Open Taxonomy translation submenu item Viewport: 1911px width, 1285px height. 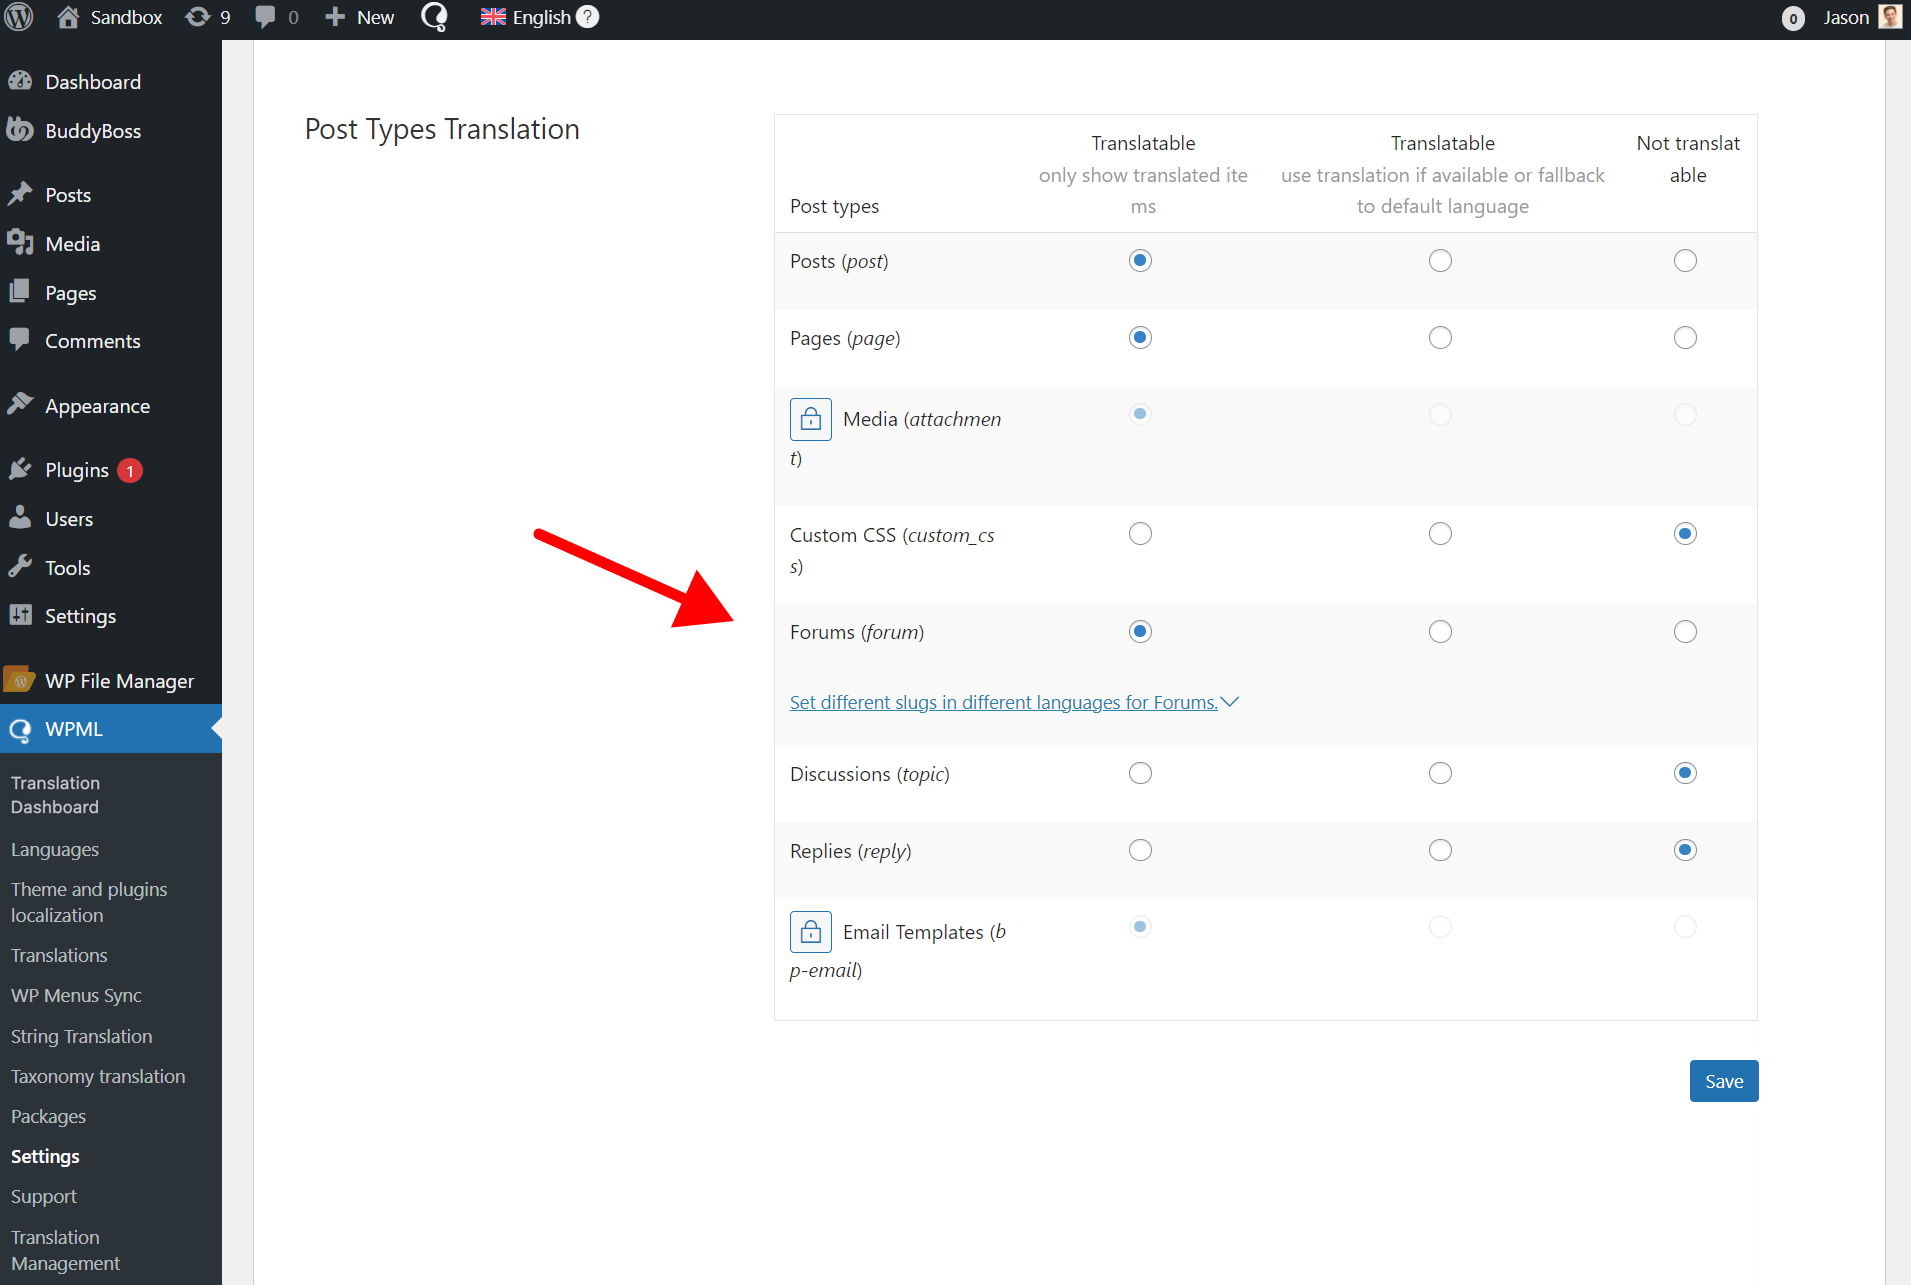[x=98, y=1076]
